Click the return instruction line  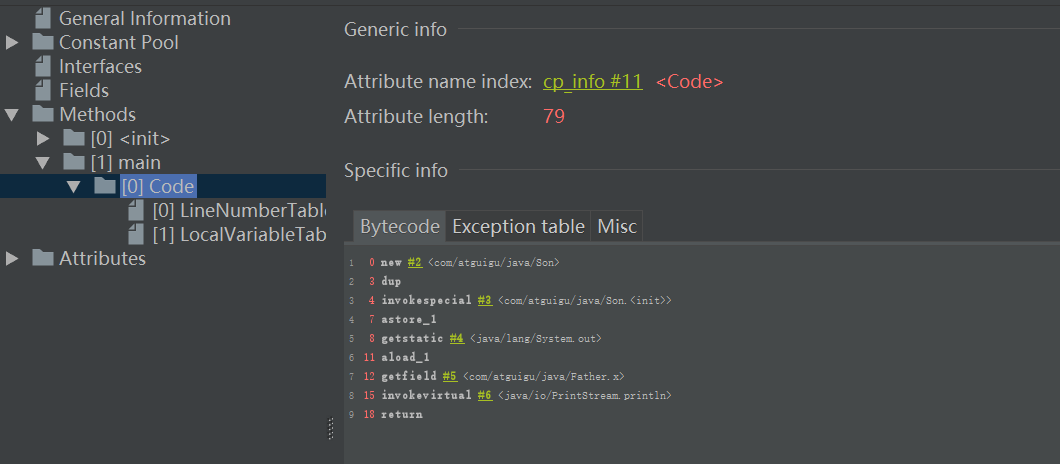pyautogui.click(x=402, y=414)
